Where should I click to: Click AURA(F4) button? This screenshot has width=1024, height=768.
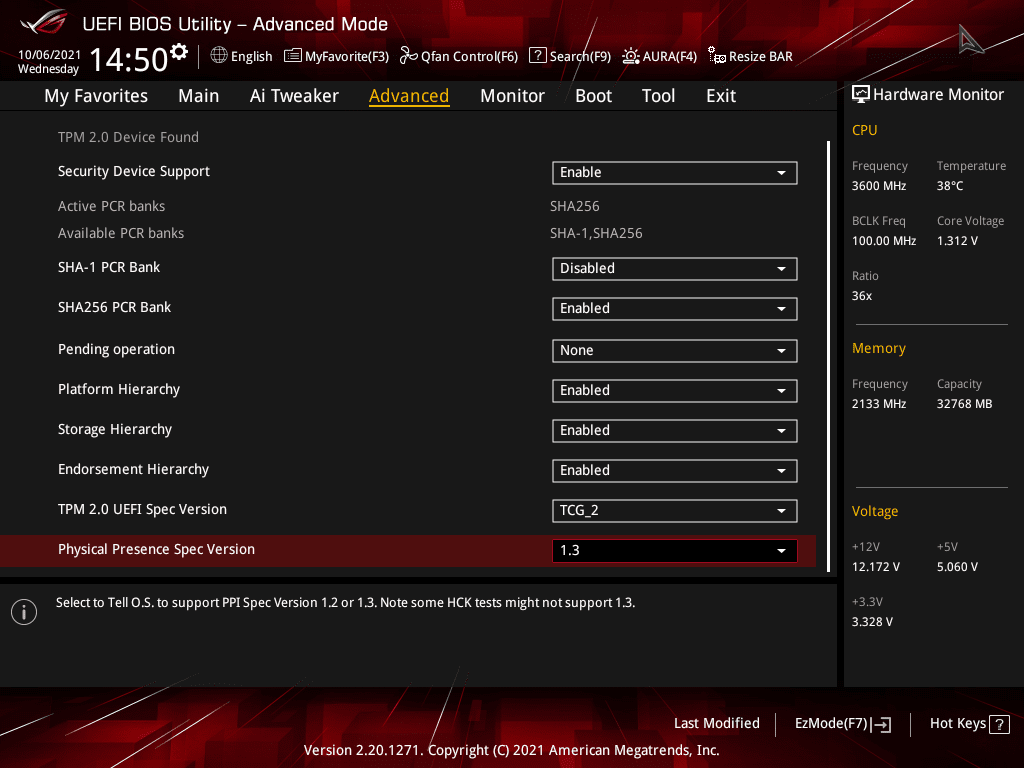pos(659,56)
